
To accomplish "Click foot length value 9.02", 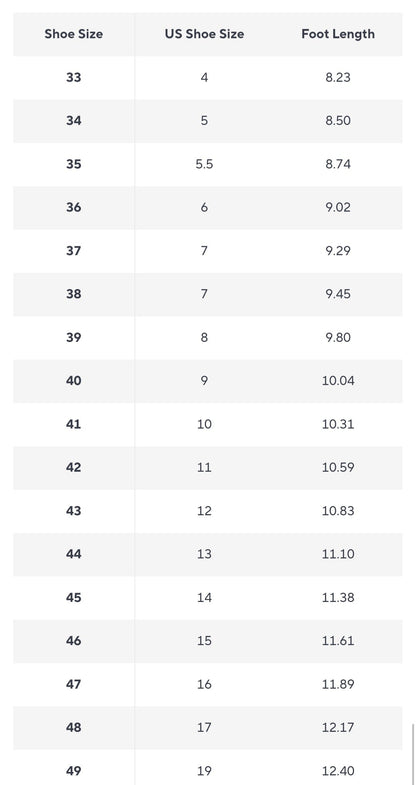I will (x=338, y=207).
